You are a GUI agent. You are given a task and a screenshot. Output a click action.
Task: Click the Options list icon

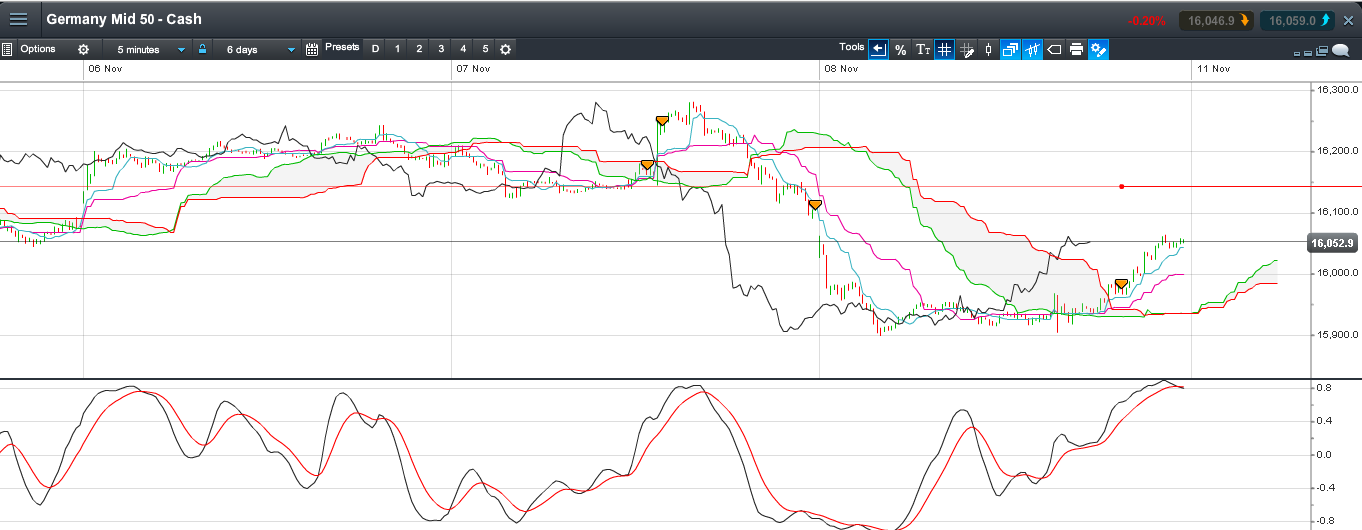point(7,49)
